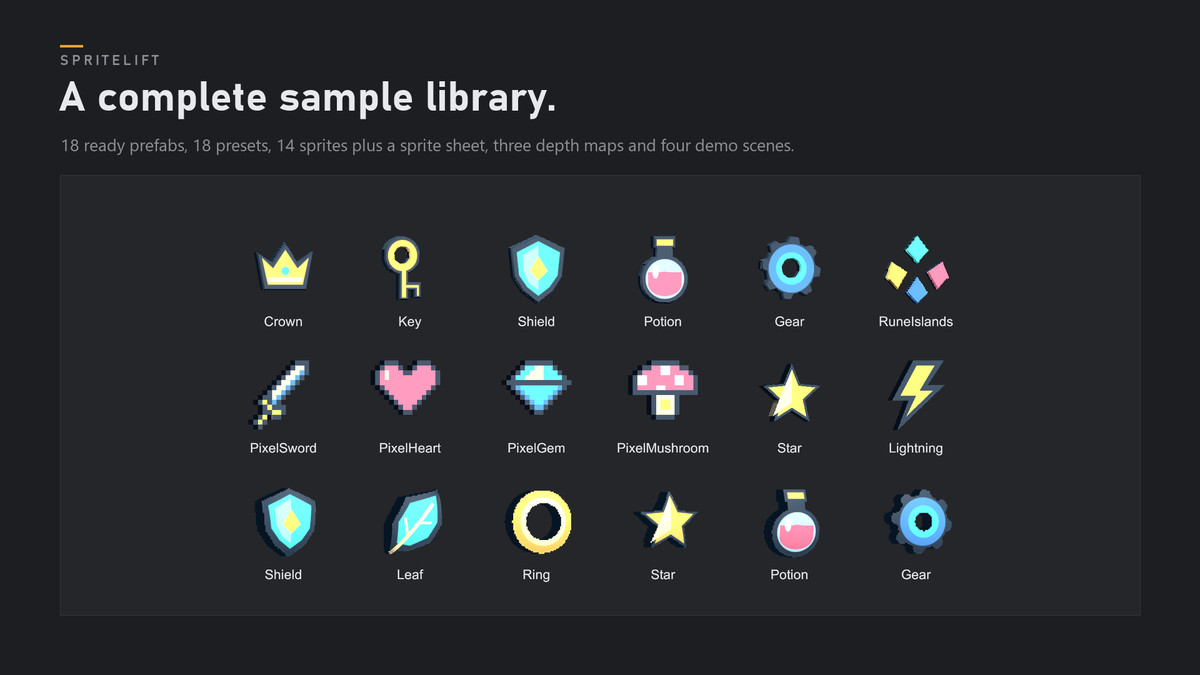Click the cyan Leaf sprite icon

point(413,522)
